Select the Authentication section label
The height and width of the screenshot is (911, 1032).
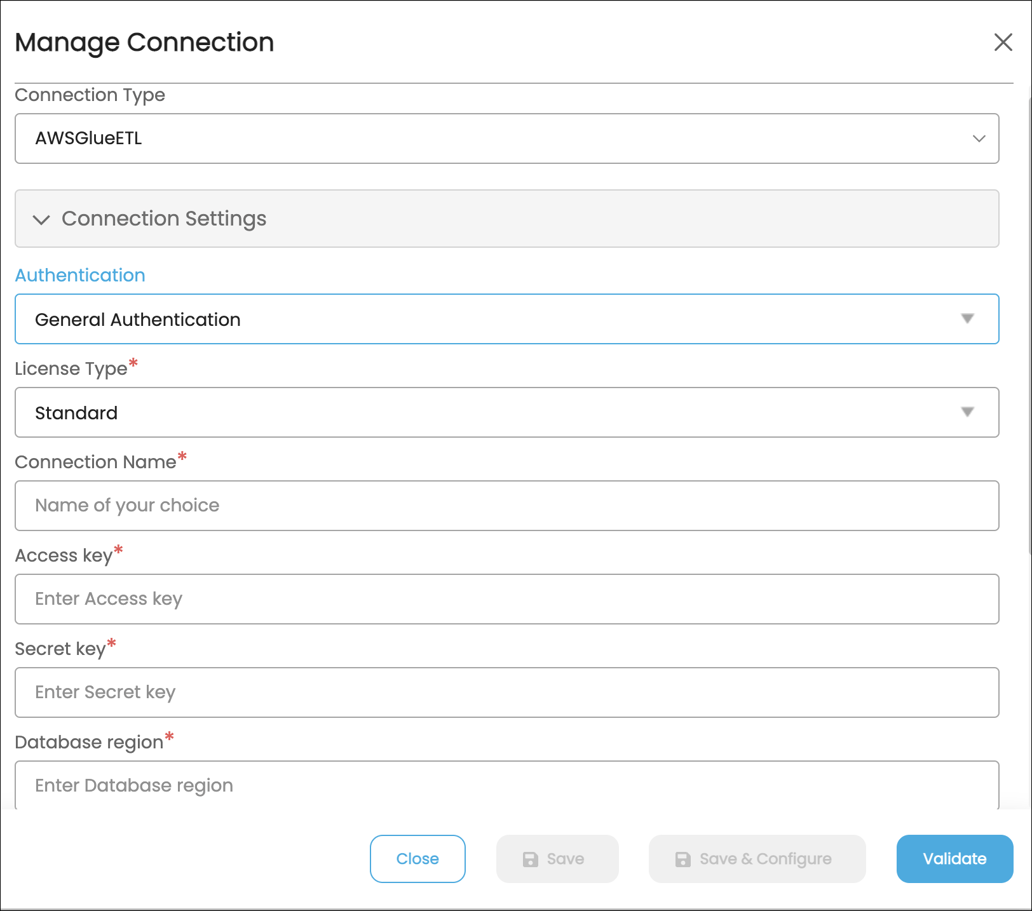[x=79, y=274]
